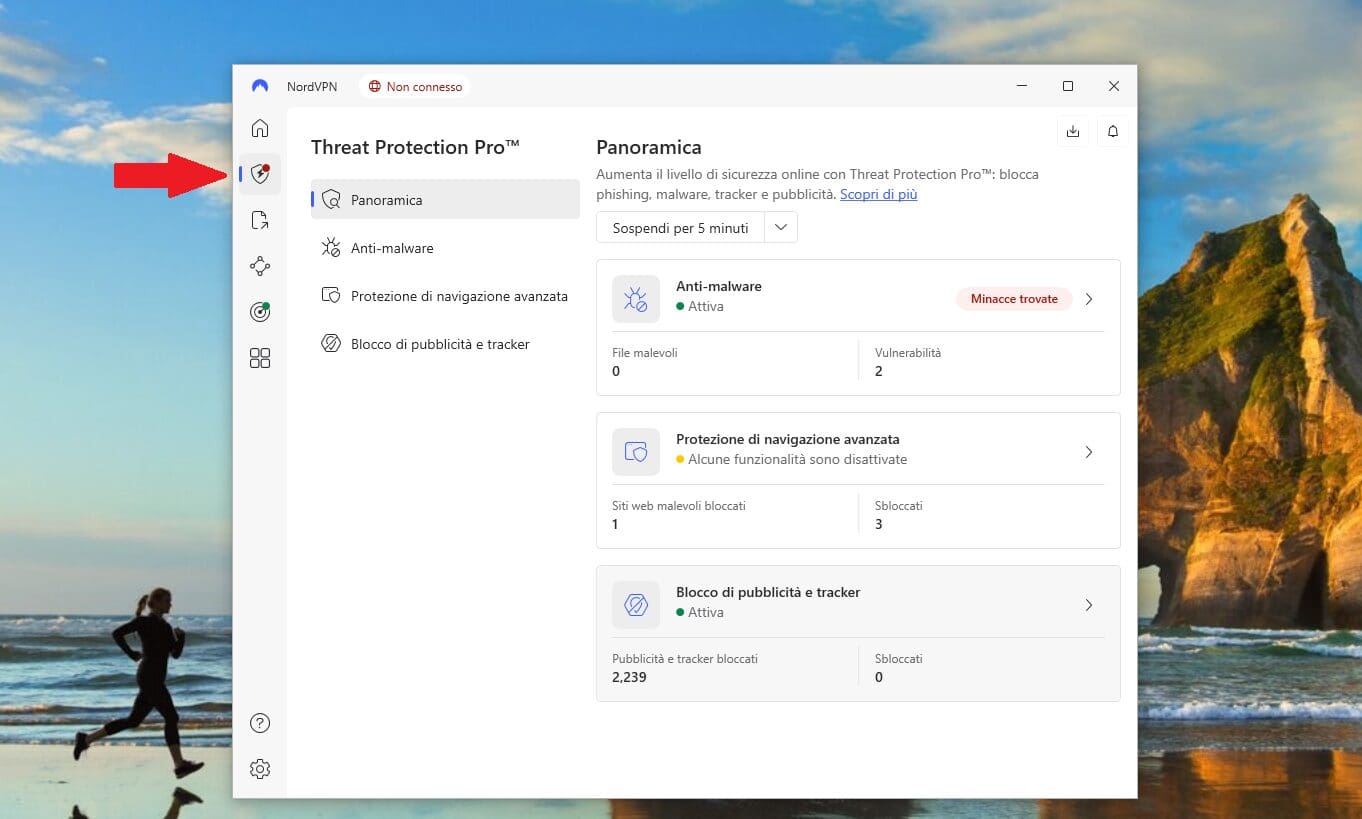Image resolution: width=1362 pixels, height=819 pixels.
Task: Expand the suspend duration dropdown arrow
Action: click(x=781, y=227)
